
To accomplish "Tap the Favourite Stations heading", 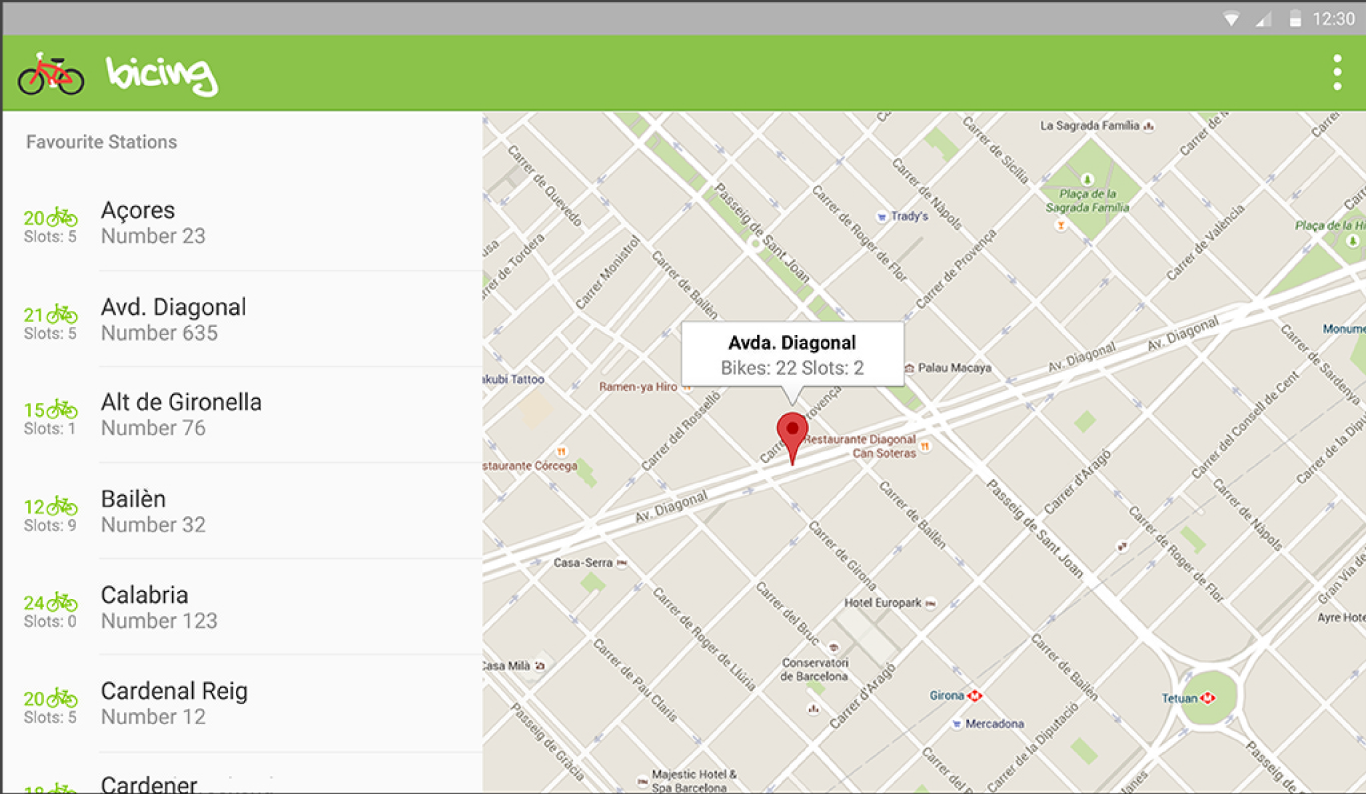I will pyautogui.click(x=101, y=142).
